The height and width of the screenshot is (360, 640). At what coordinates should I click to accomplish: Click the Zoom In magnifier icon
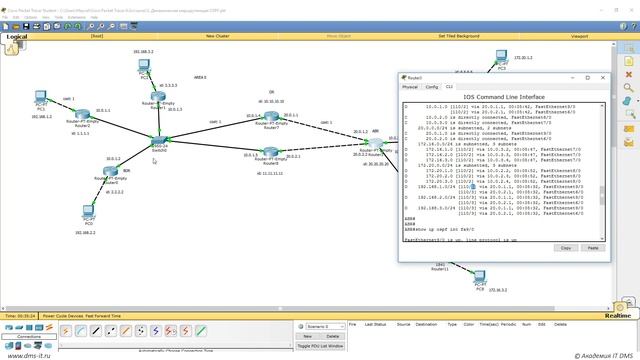[91, 27]
